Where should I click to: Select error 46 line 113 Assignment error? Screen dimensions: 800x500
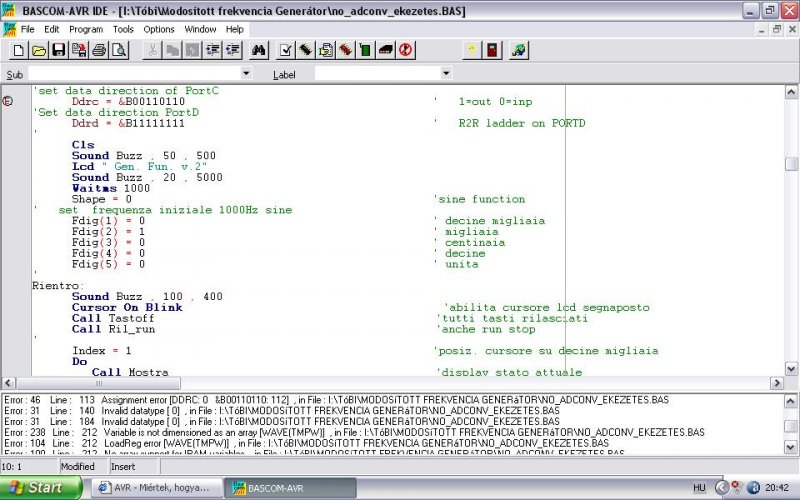pyautogui.click(x=336, y=400)
